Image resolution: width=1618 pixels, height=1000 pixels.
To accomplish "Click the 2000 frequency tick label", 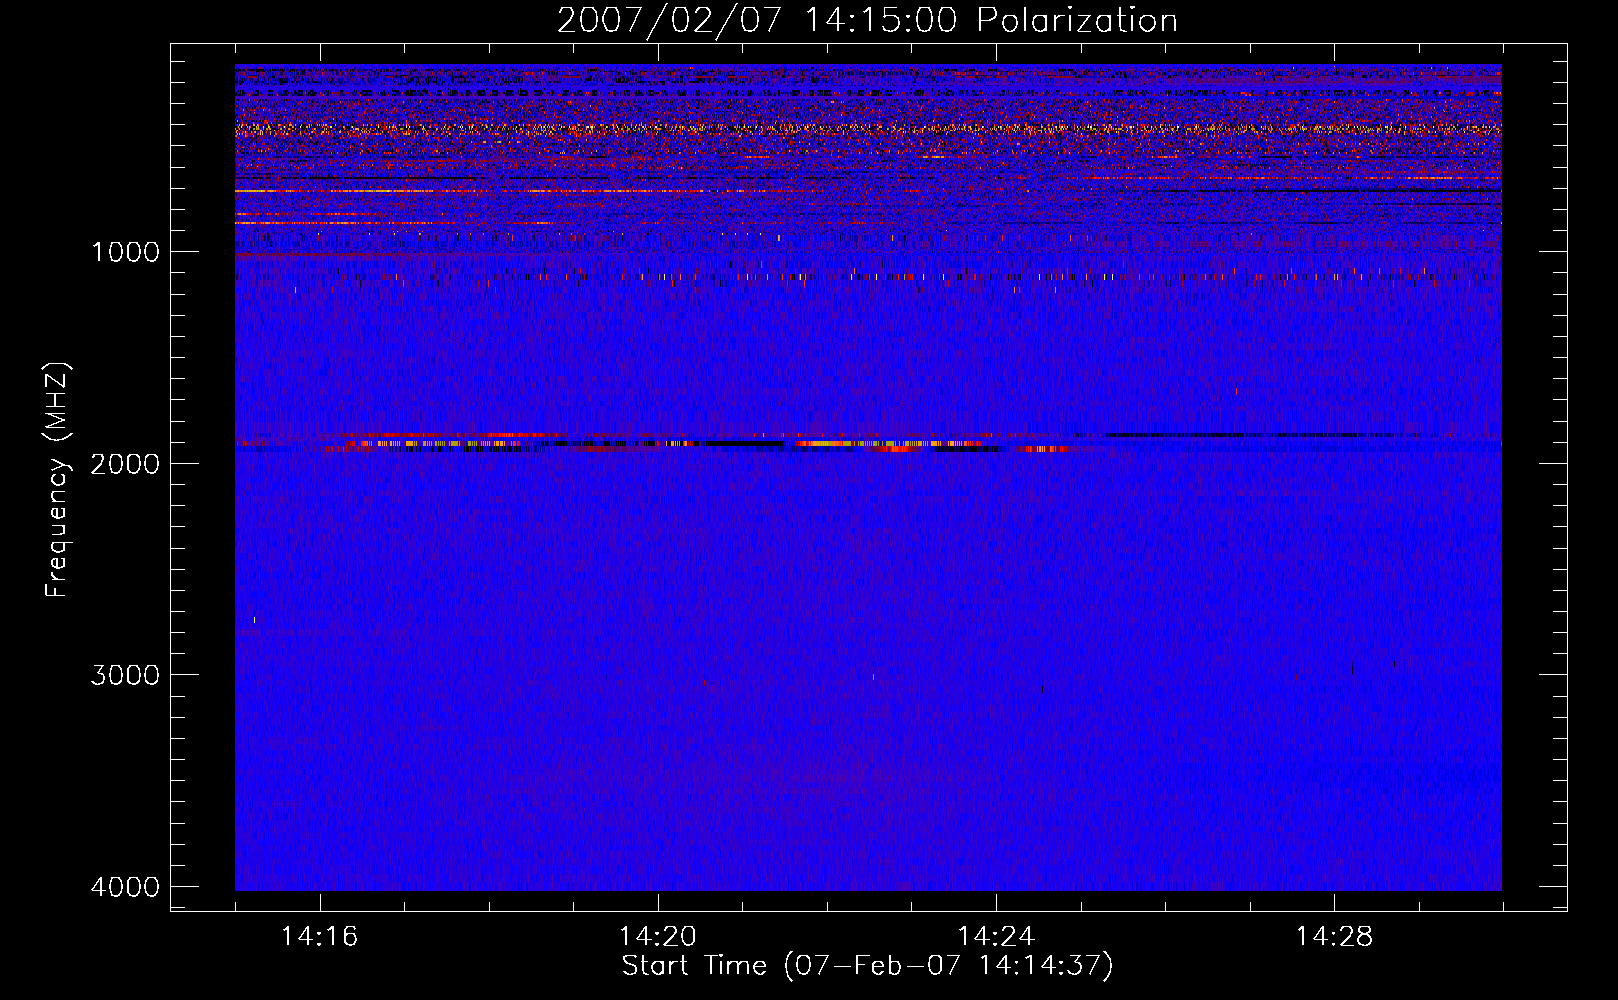I will 126,463.
